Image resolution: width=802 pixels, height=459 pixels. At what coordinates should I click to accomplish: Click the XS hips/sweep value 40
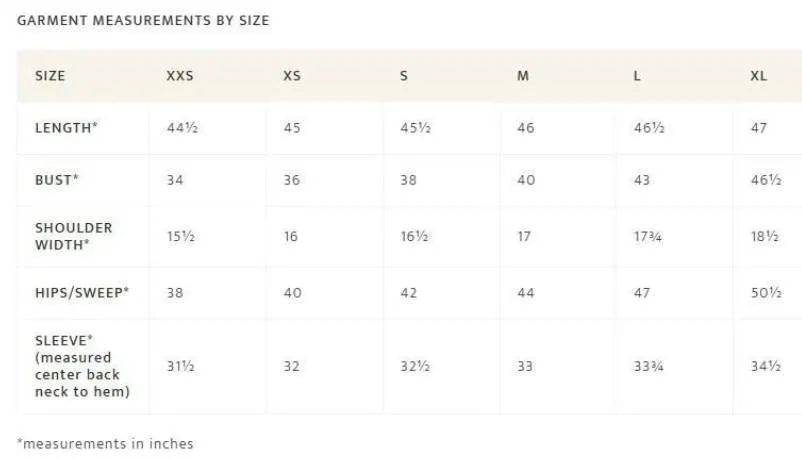pyautogui.click(x=293, y=293)
